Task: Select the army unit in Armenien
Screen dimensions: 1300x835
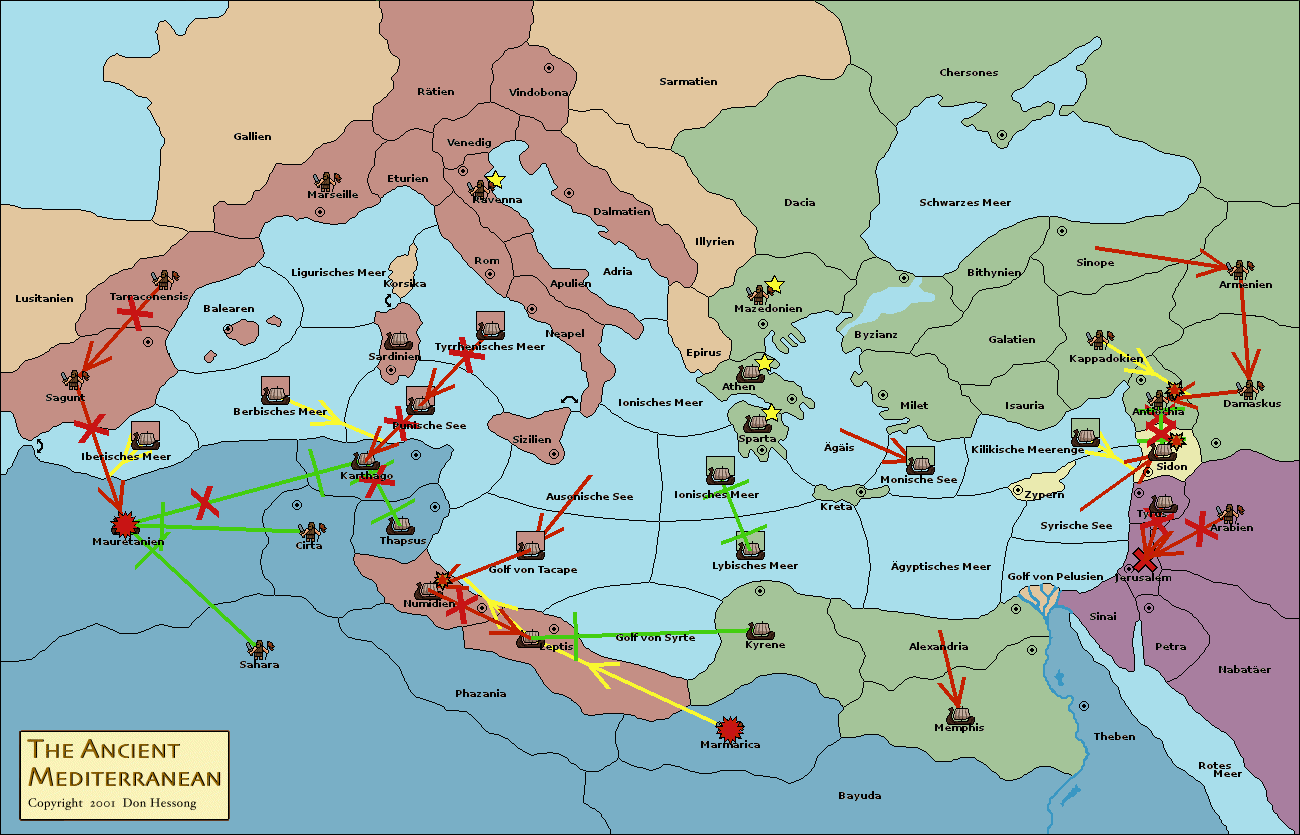Action: click(1241, 270)
